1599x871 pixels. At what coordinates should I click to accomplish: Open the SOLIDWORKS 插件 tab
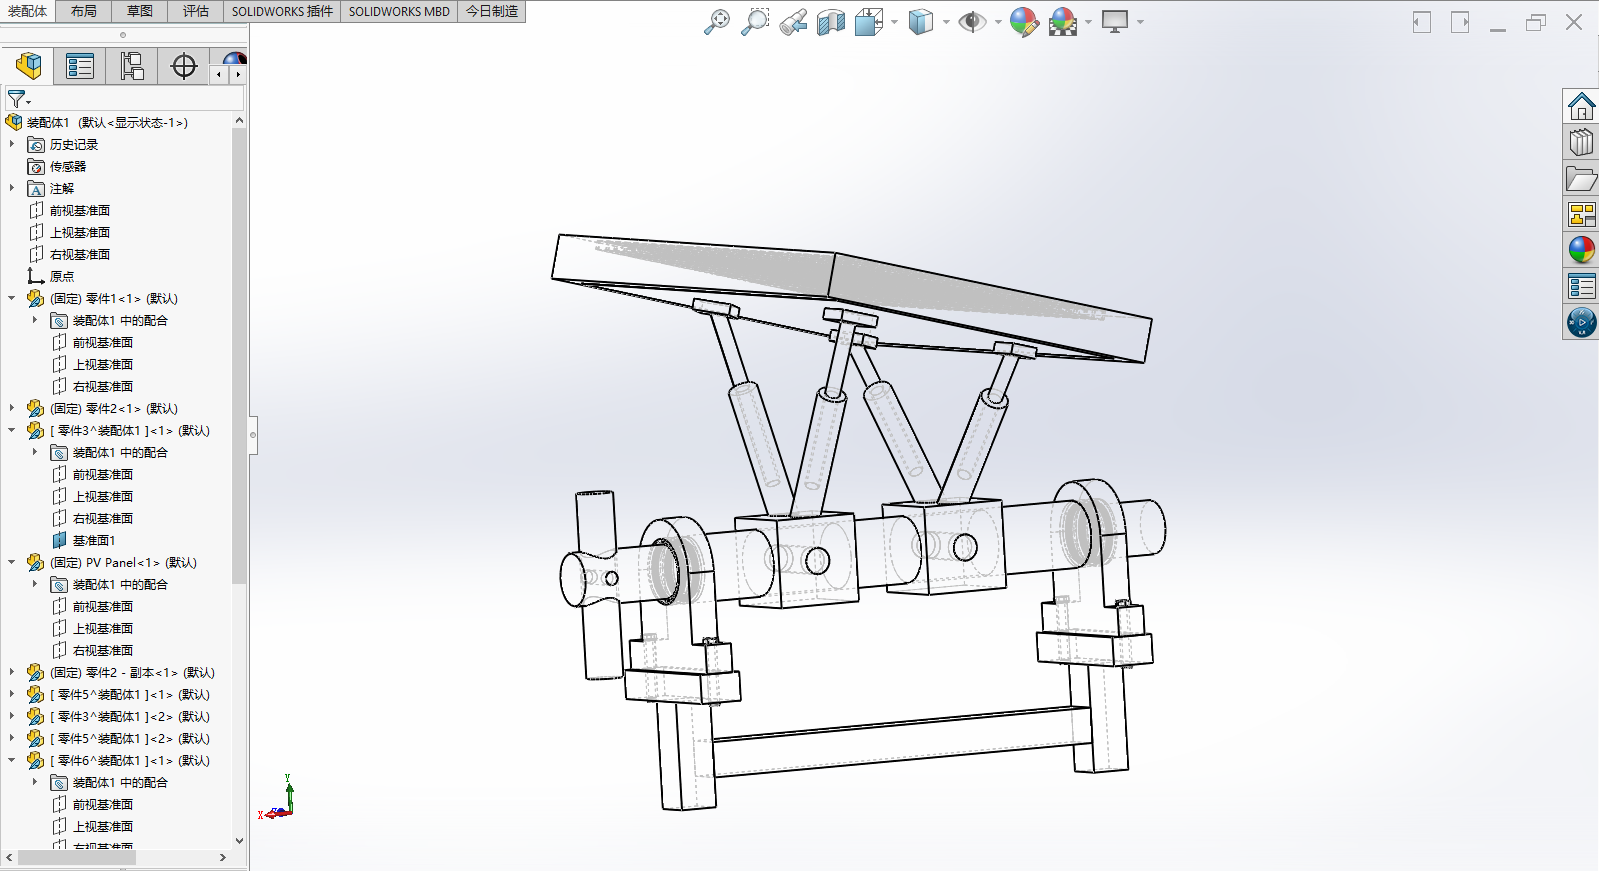(282, 11)
